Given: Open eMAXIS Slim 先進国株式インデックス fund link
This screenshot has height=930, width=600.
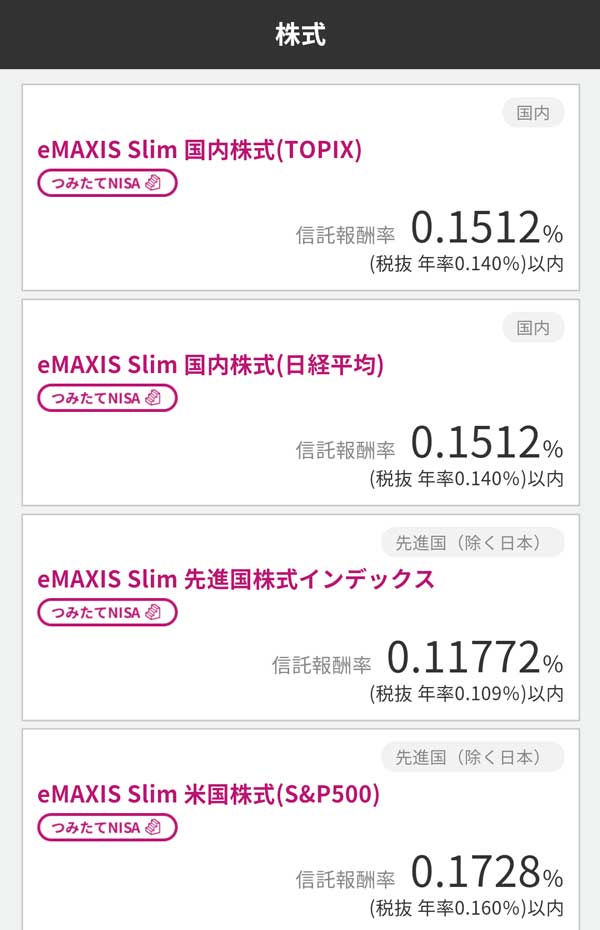Looking at the screenshot, I should click(x=236, y=579).
